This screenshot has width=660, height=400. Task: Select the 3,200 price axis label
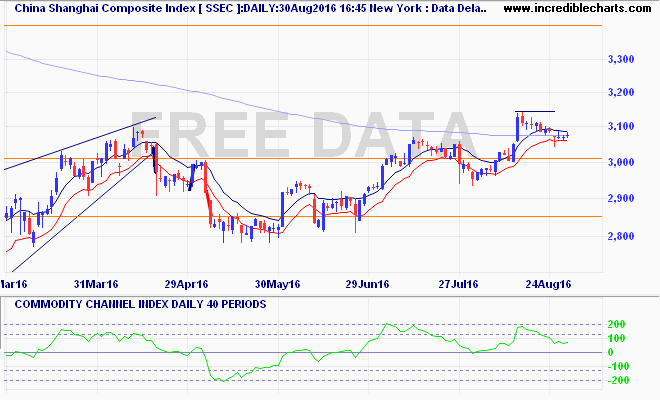click(621, 93)
